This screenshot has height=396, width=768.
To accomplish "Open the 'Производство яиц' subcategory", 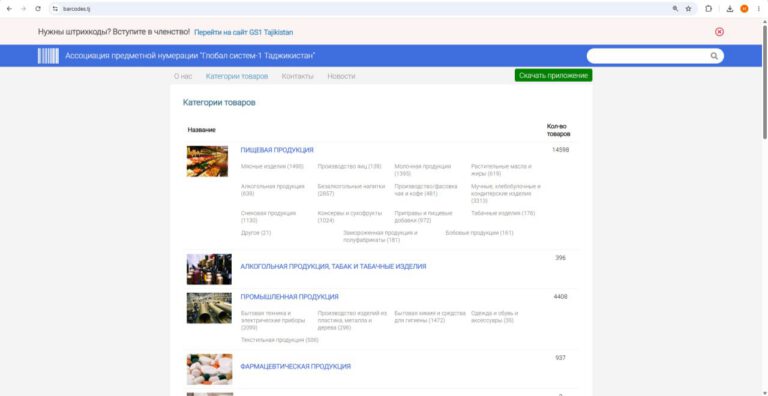I will pyautogui.click(x=349, y=167).
